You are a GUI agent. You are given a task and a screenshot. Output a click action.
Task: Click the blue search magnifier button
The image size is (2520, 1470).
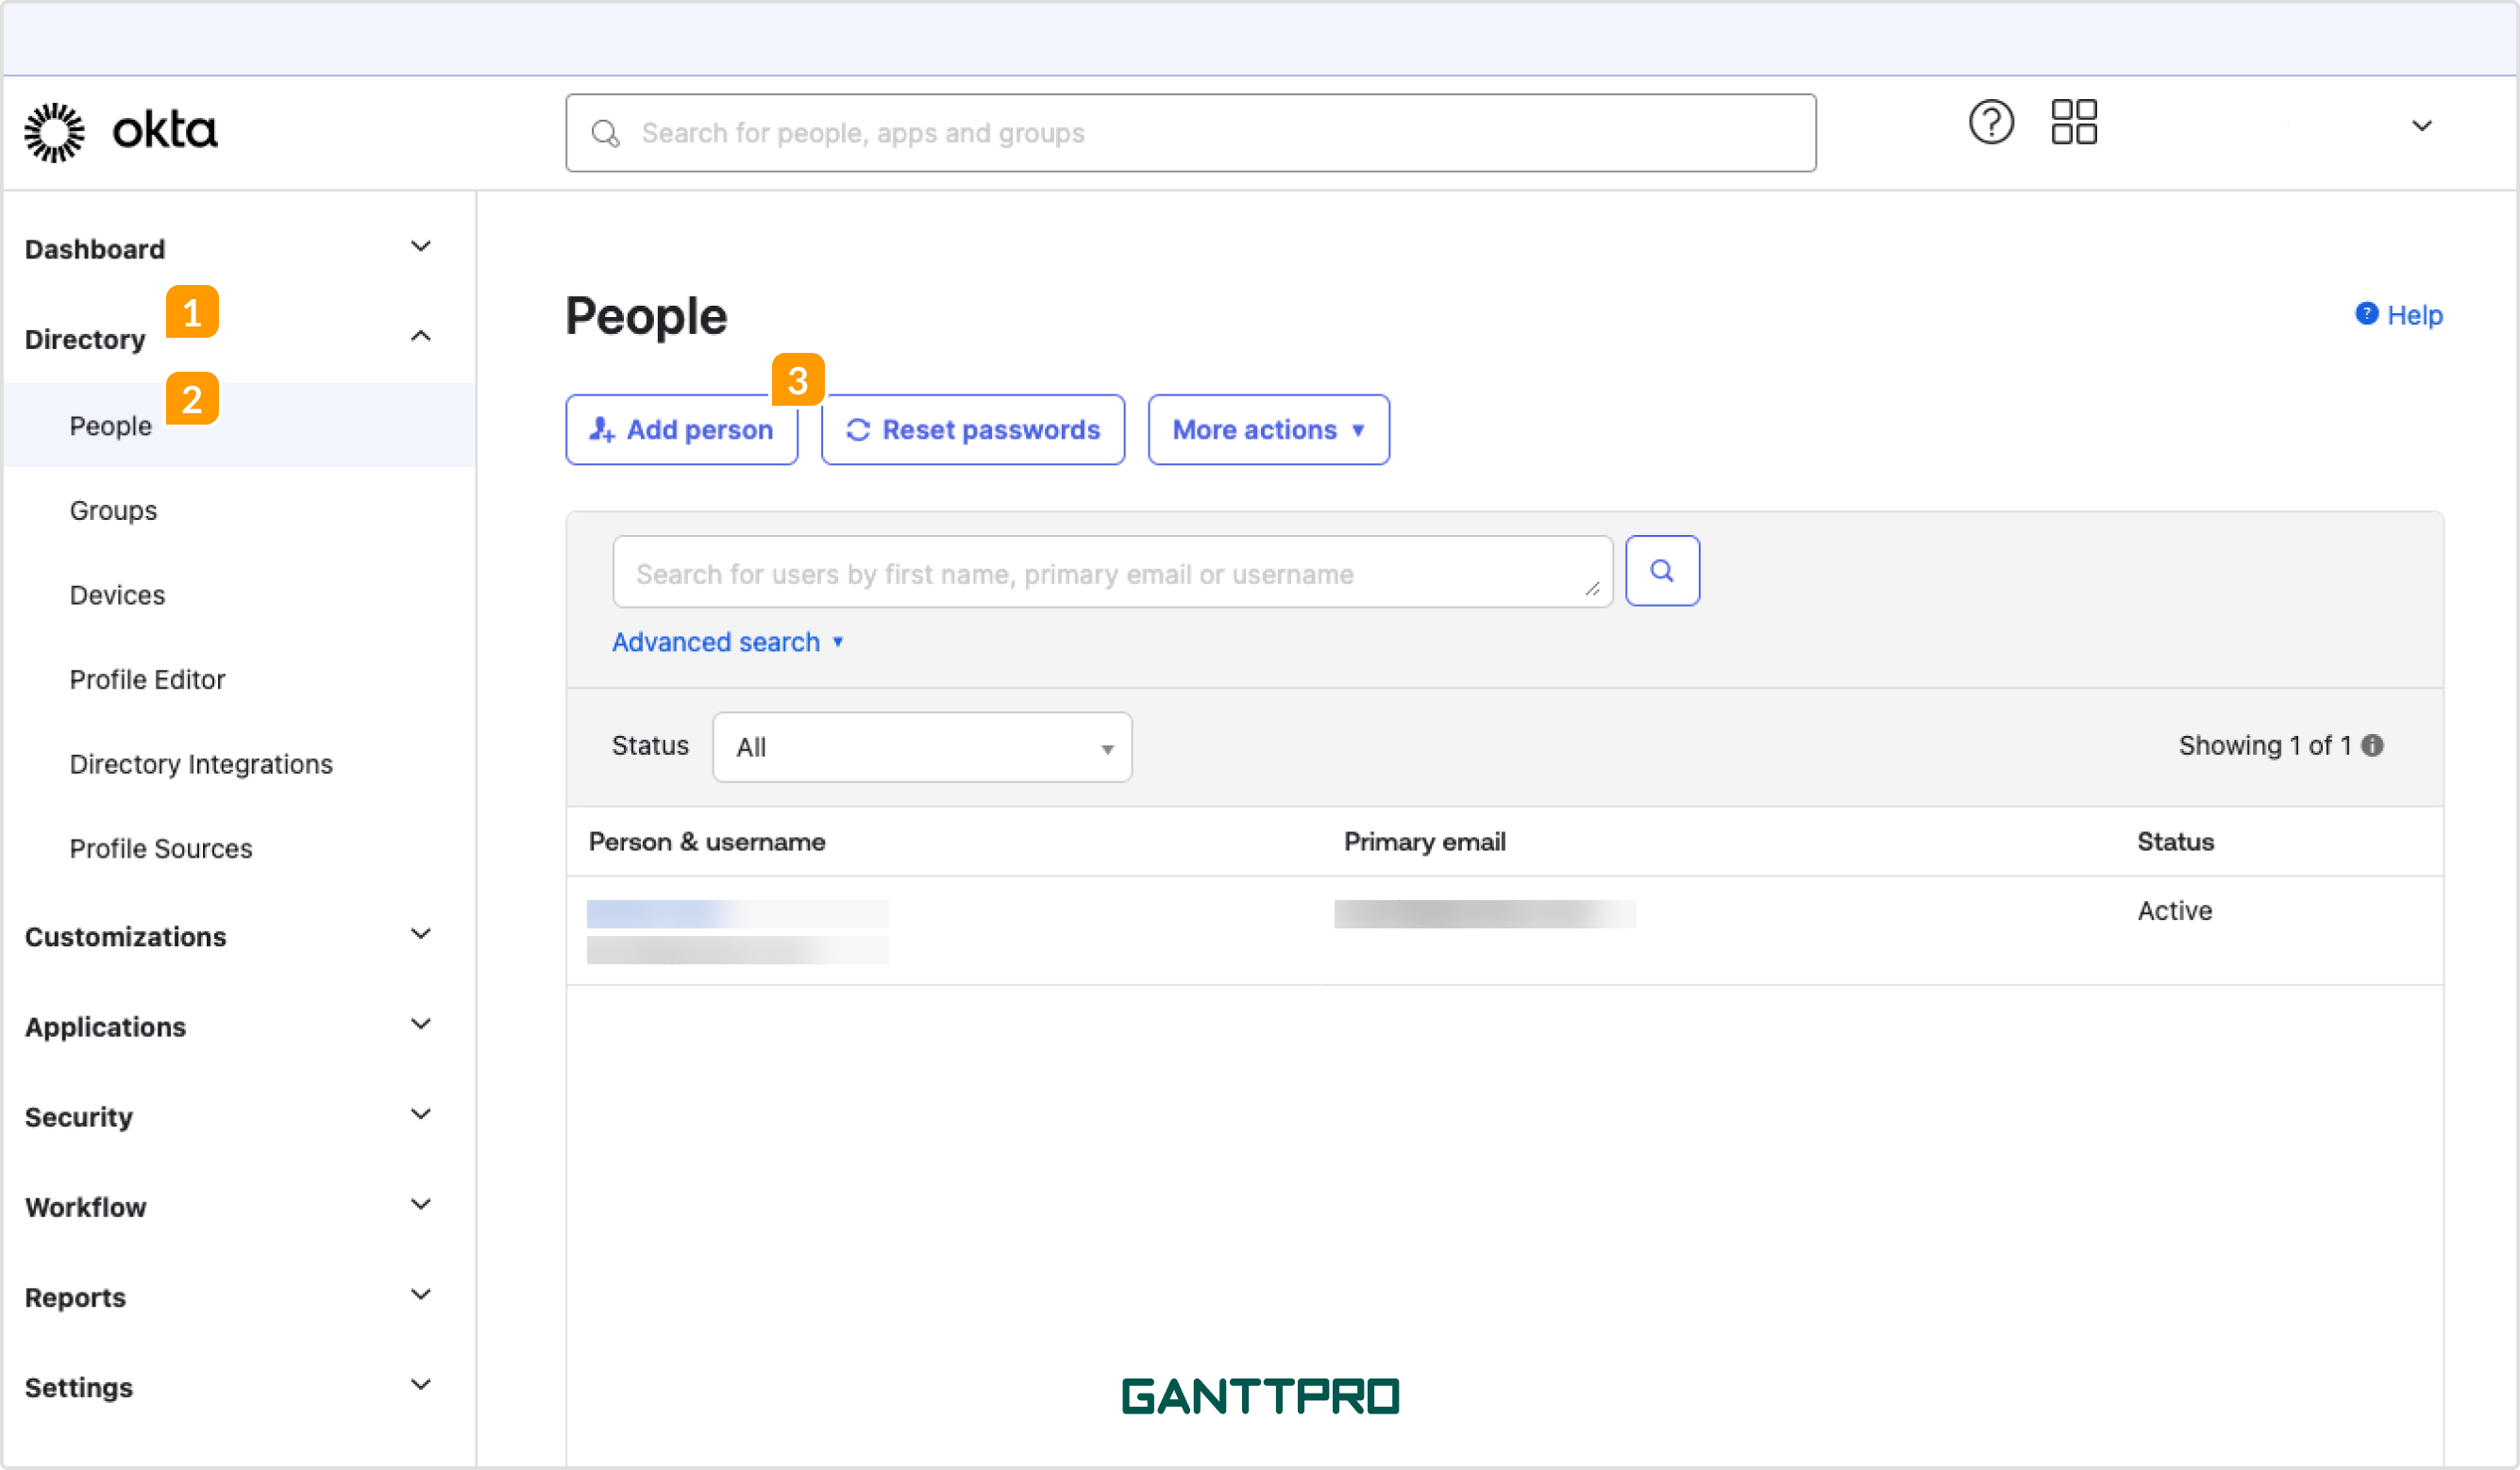[1662, 571]
